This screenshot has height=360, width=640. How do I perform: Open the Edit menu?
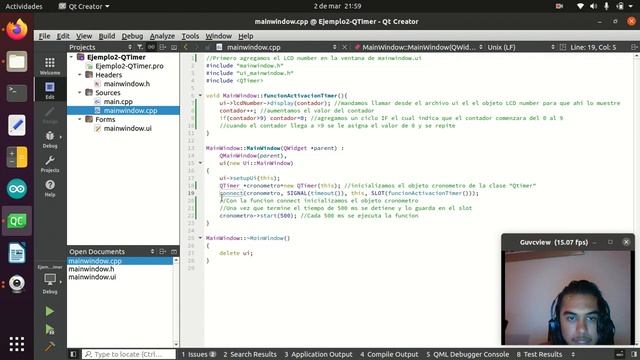tap(63, 36)
